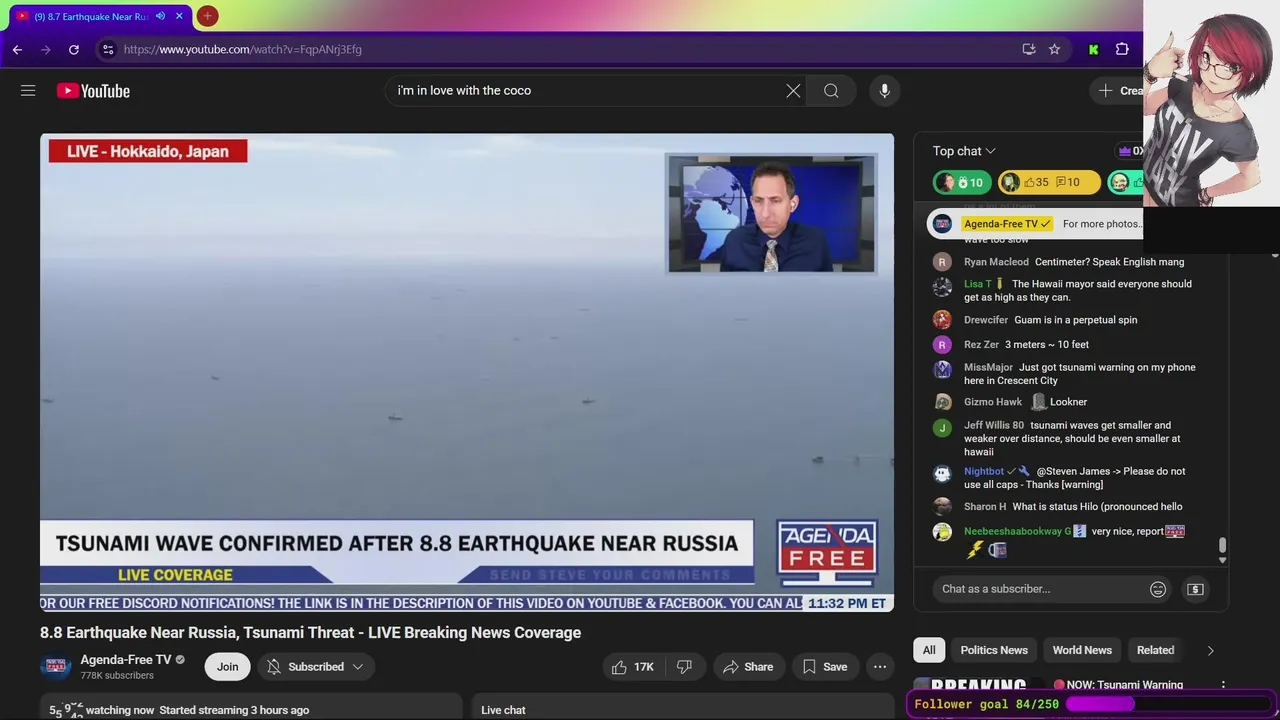This screenshot has width=1280, height=720.
Task: Click Drewcifer's avatar in chat
Action: pos(942,320)
